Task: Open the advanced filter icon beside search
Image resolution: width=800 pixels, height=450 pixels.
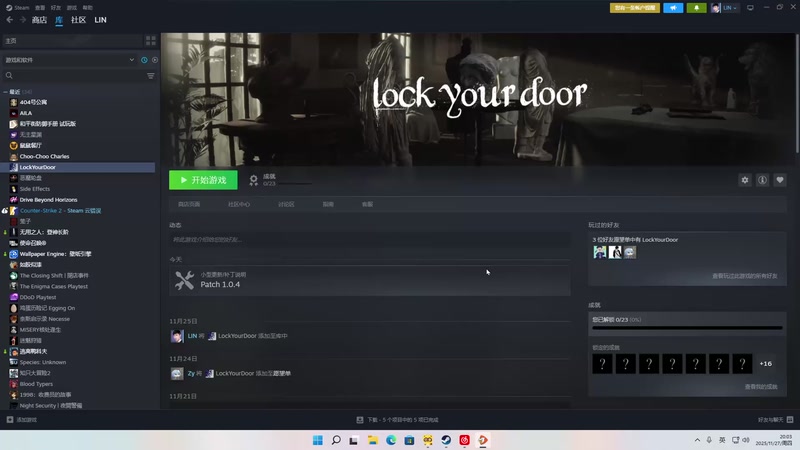Action: click(x=151, y=76)
